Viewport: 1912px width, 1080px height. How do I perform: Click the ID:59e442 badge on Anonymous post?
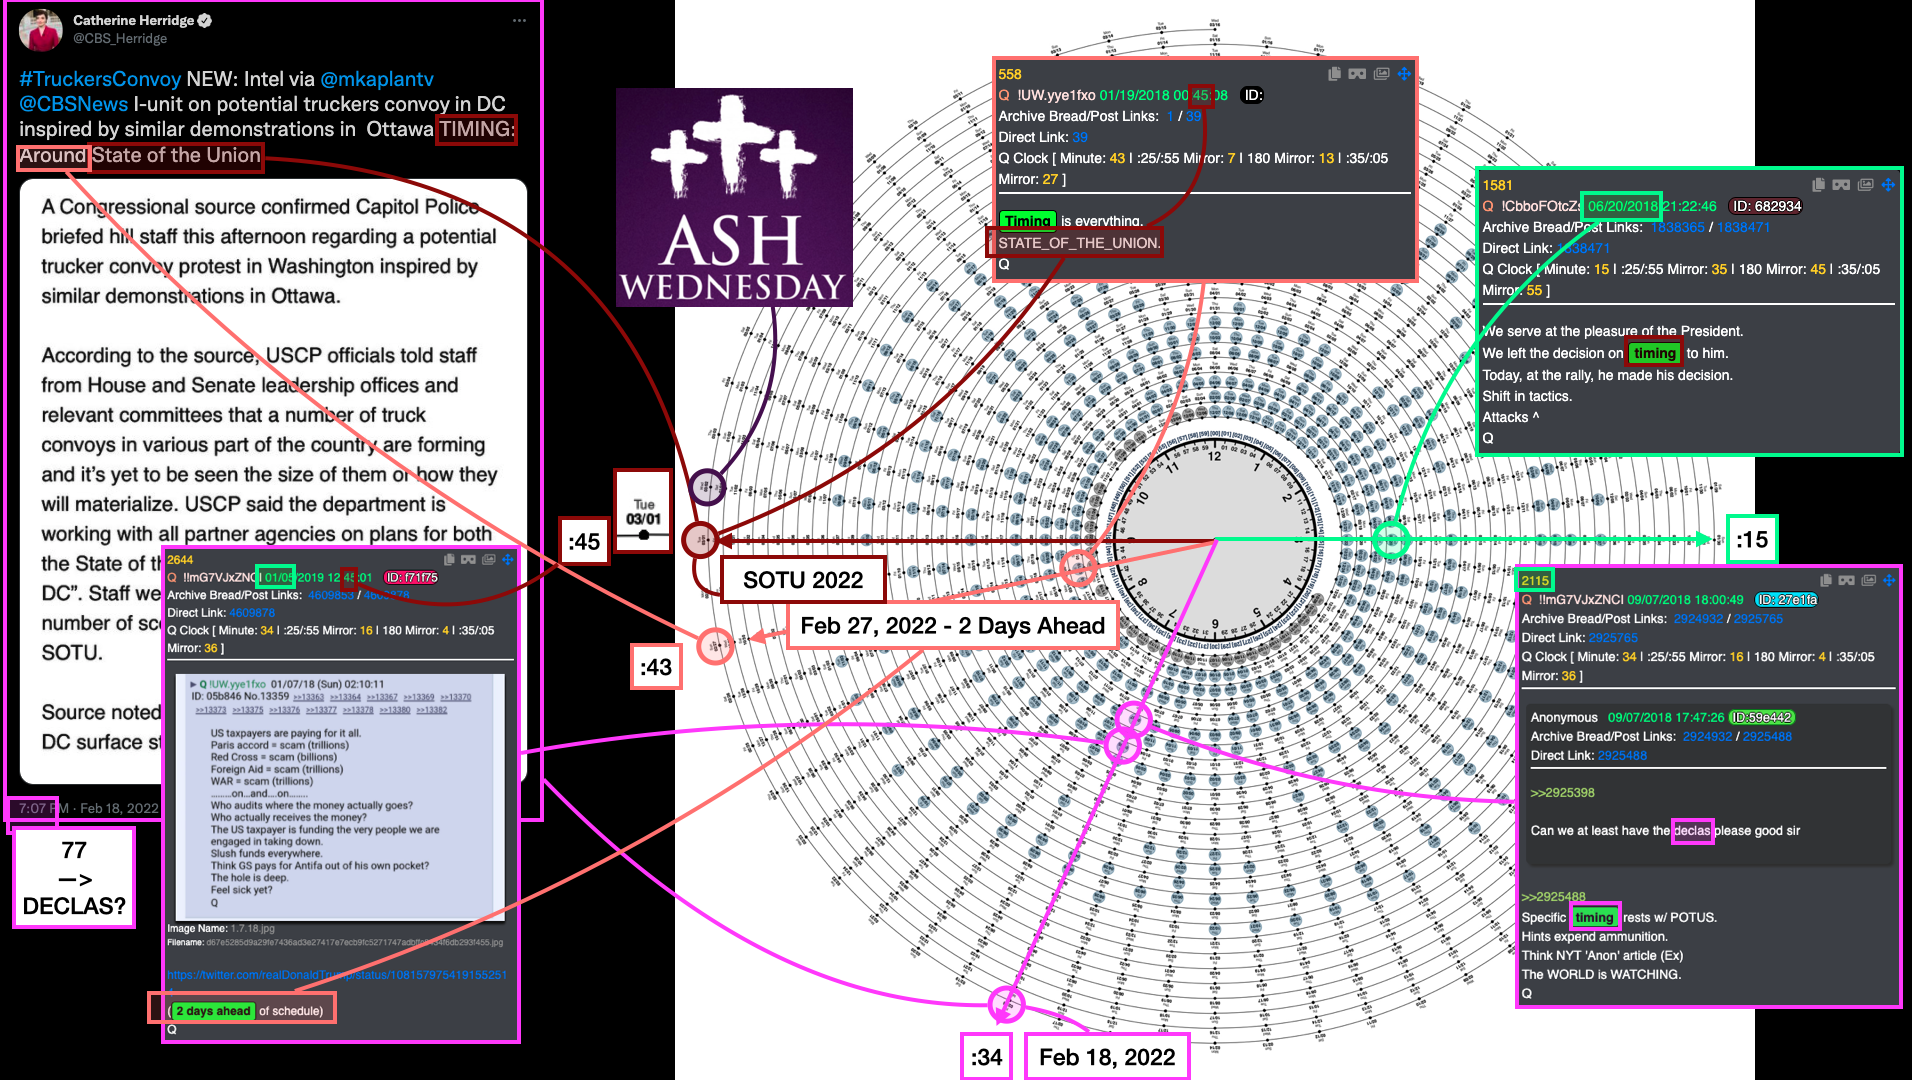point(1762,718)
